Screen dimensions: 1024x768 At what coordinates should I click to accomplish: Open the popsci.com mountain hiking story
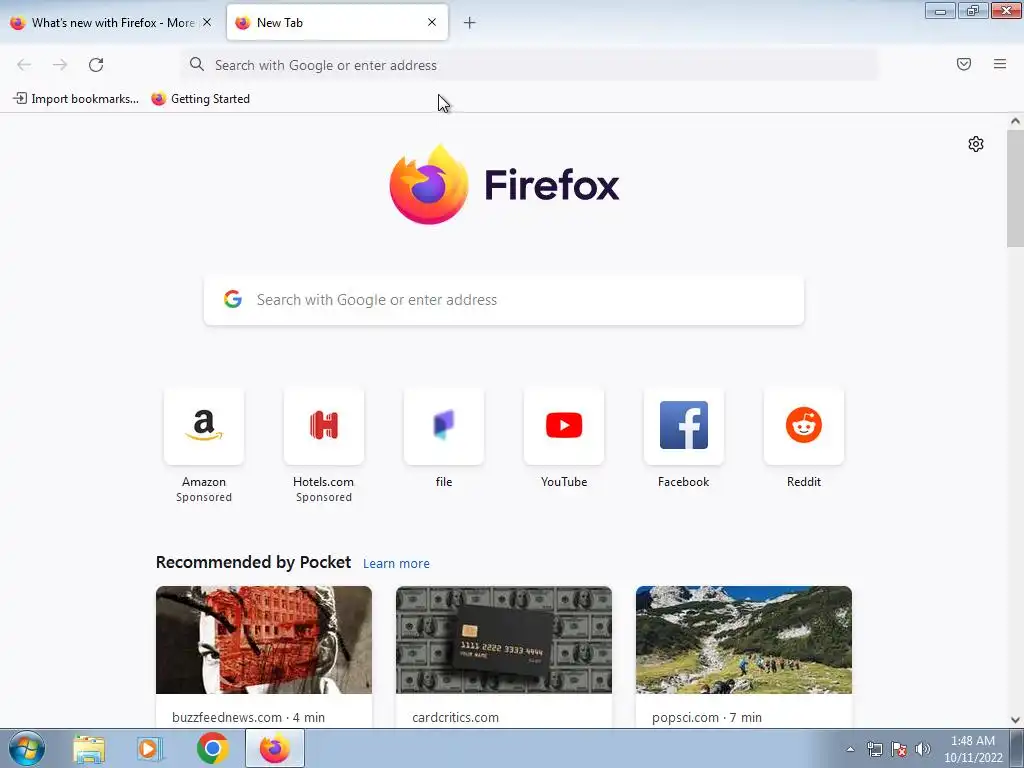click(x=744, y=639)
